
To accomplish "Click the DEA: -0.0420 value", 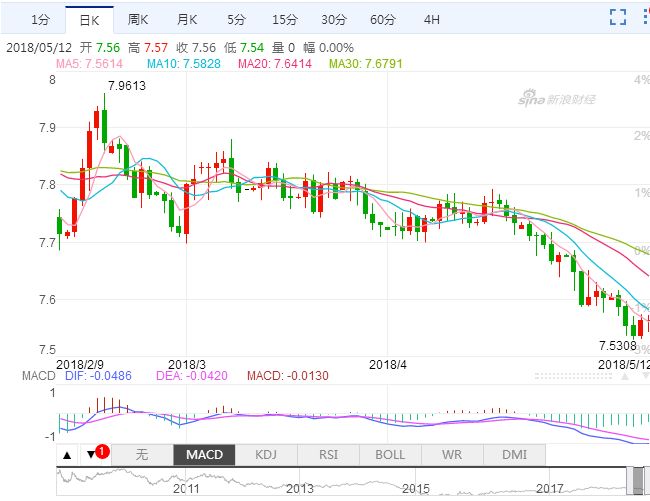I will (192, 376).
